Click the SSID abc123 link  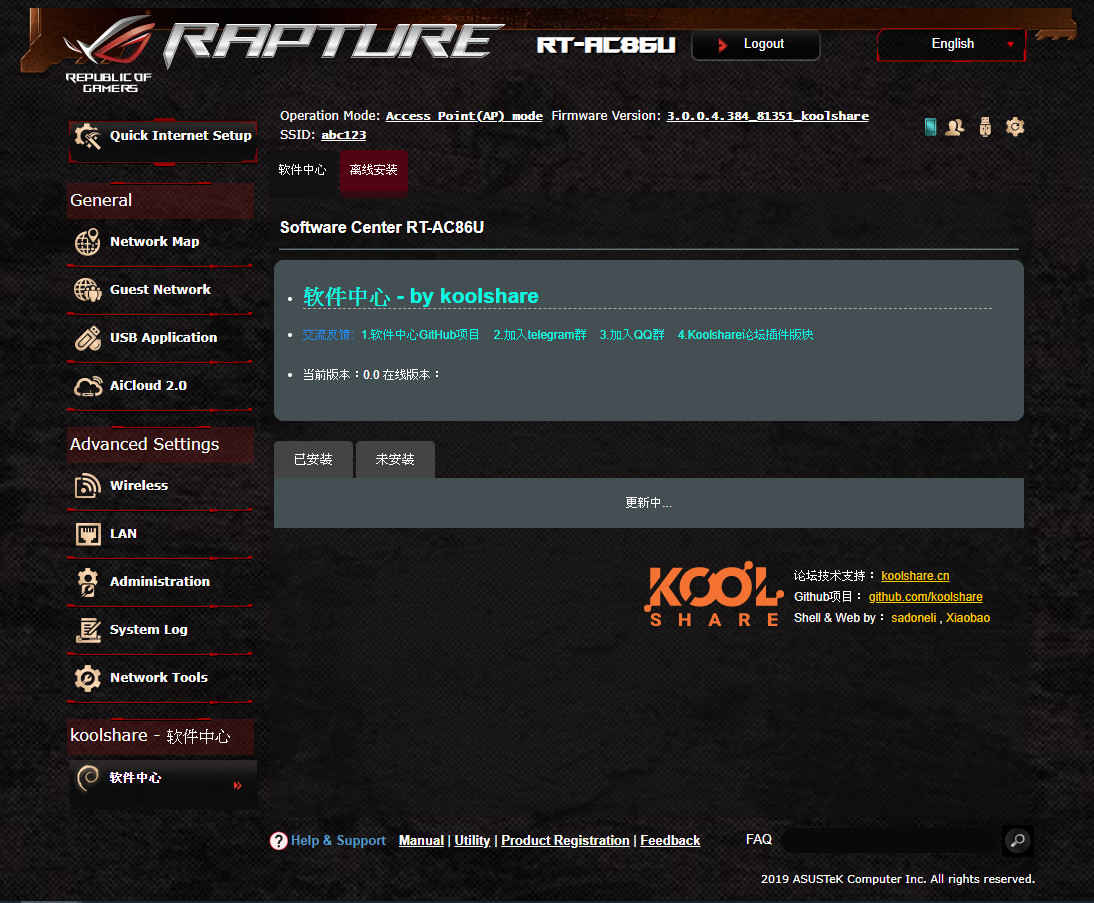[x=343, y=135]
